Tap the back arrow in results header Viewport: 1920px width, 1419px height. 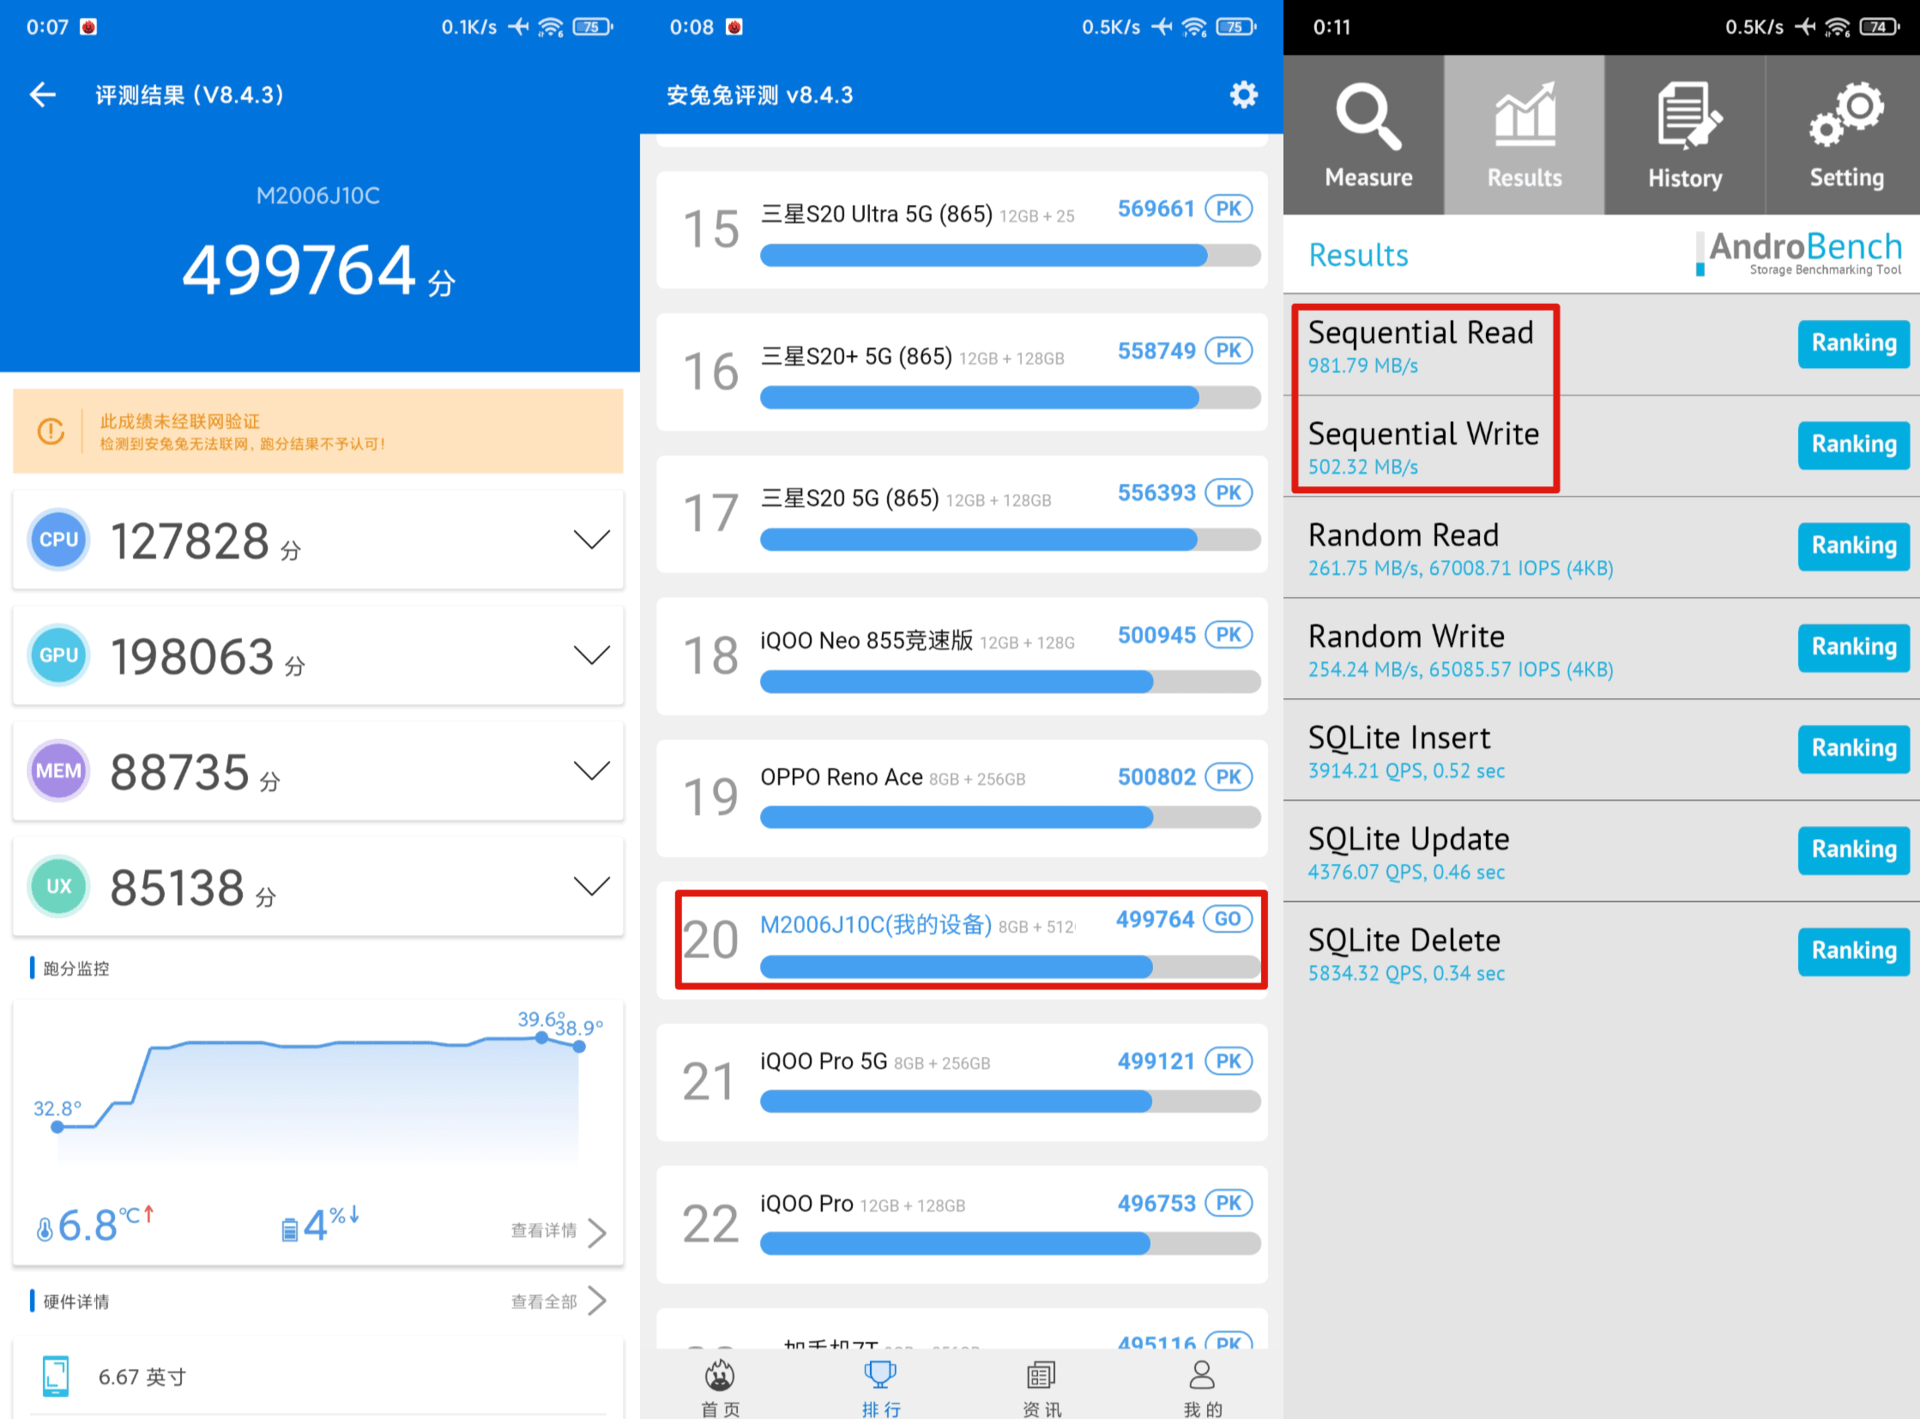[42, 95]
